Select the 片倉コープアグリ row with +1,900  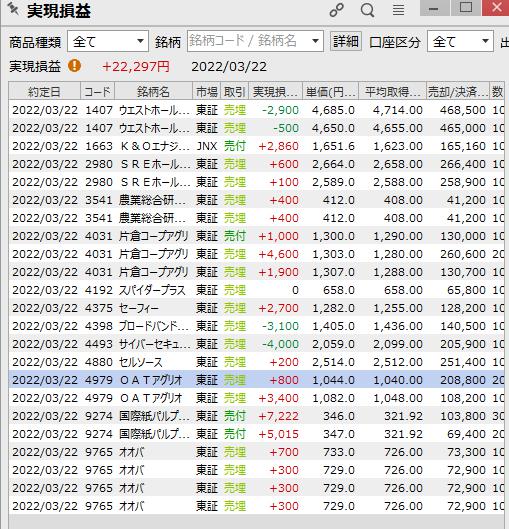click(x=256, y=272)
